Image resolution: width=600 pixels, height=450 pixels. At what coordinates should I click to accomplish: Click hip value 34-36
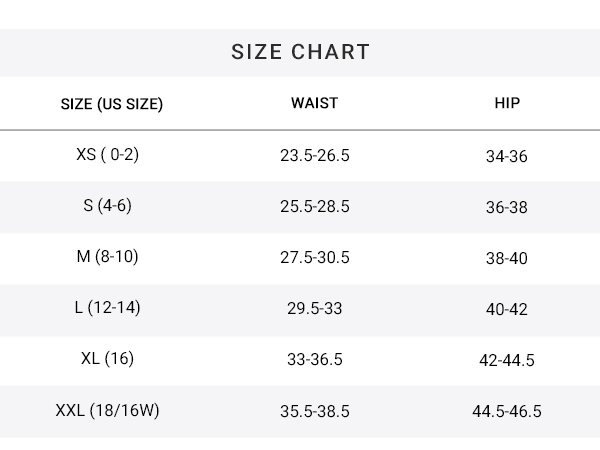(x=507, y=156)
